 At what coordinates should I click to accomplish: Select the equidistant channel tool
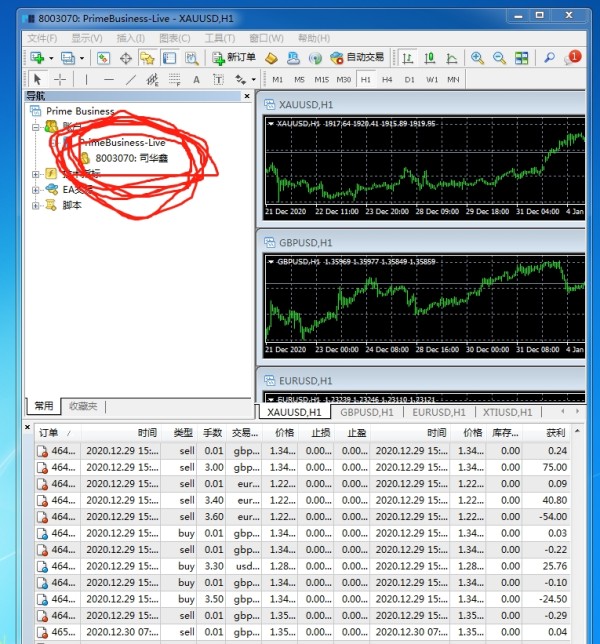coord(152,79)
